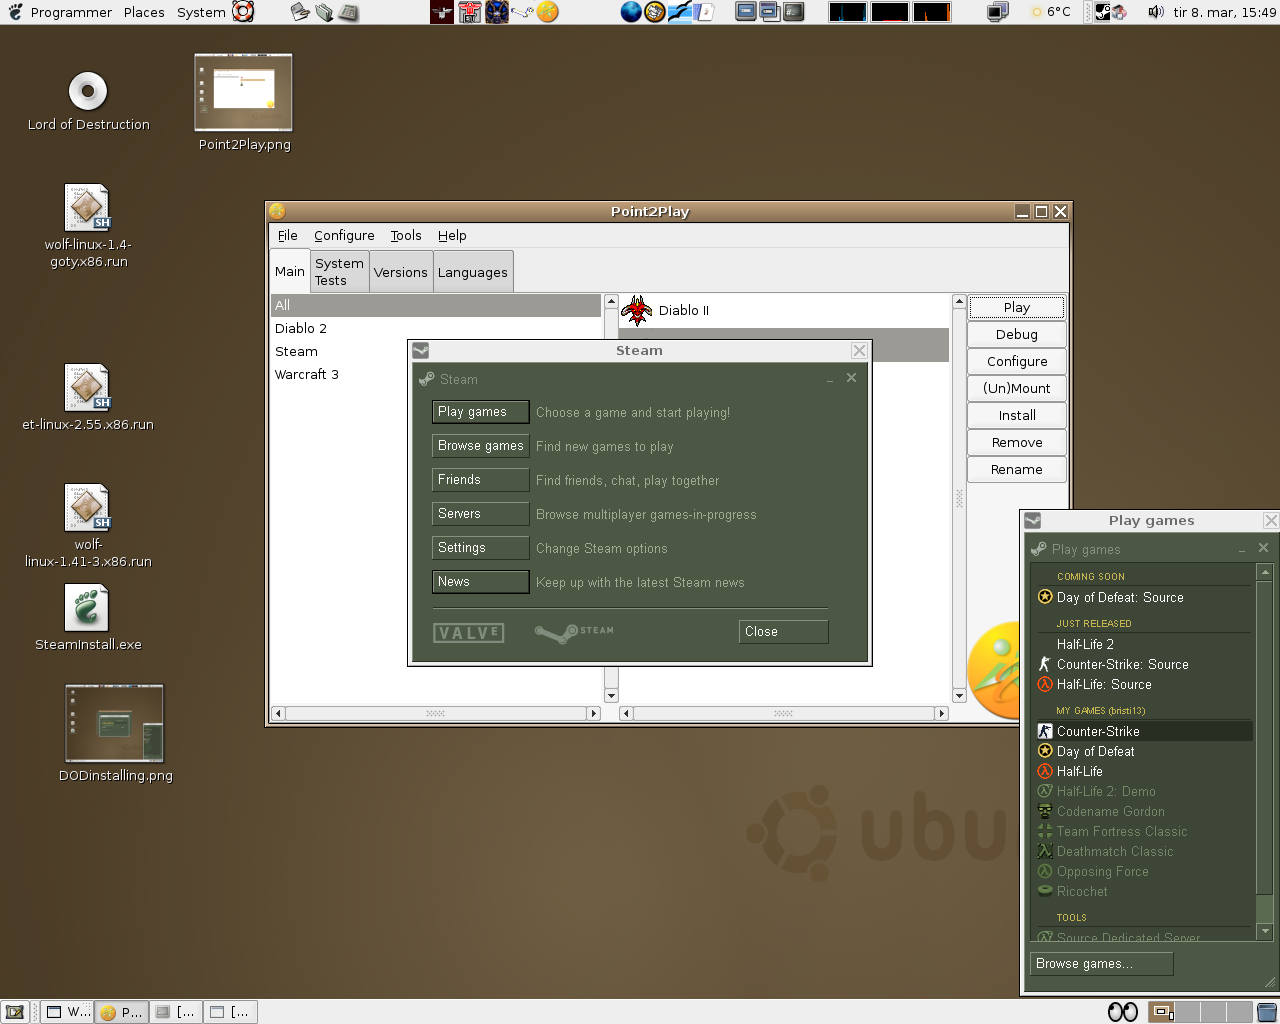
Task: Click the Play button in Point2Play
Action: point(1017,308)
